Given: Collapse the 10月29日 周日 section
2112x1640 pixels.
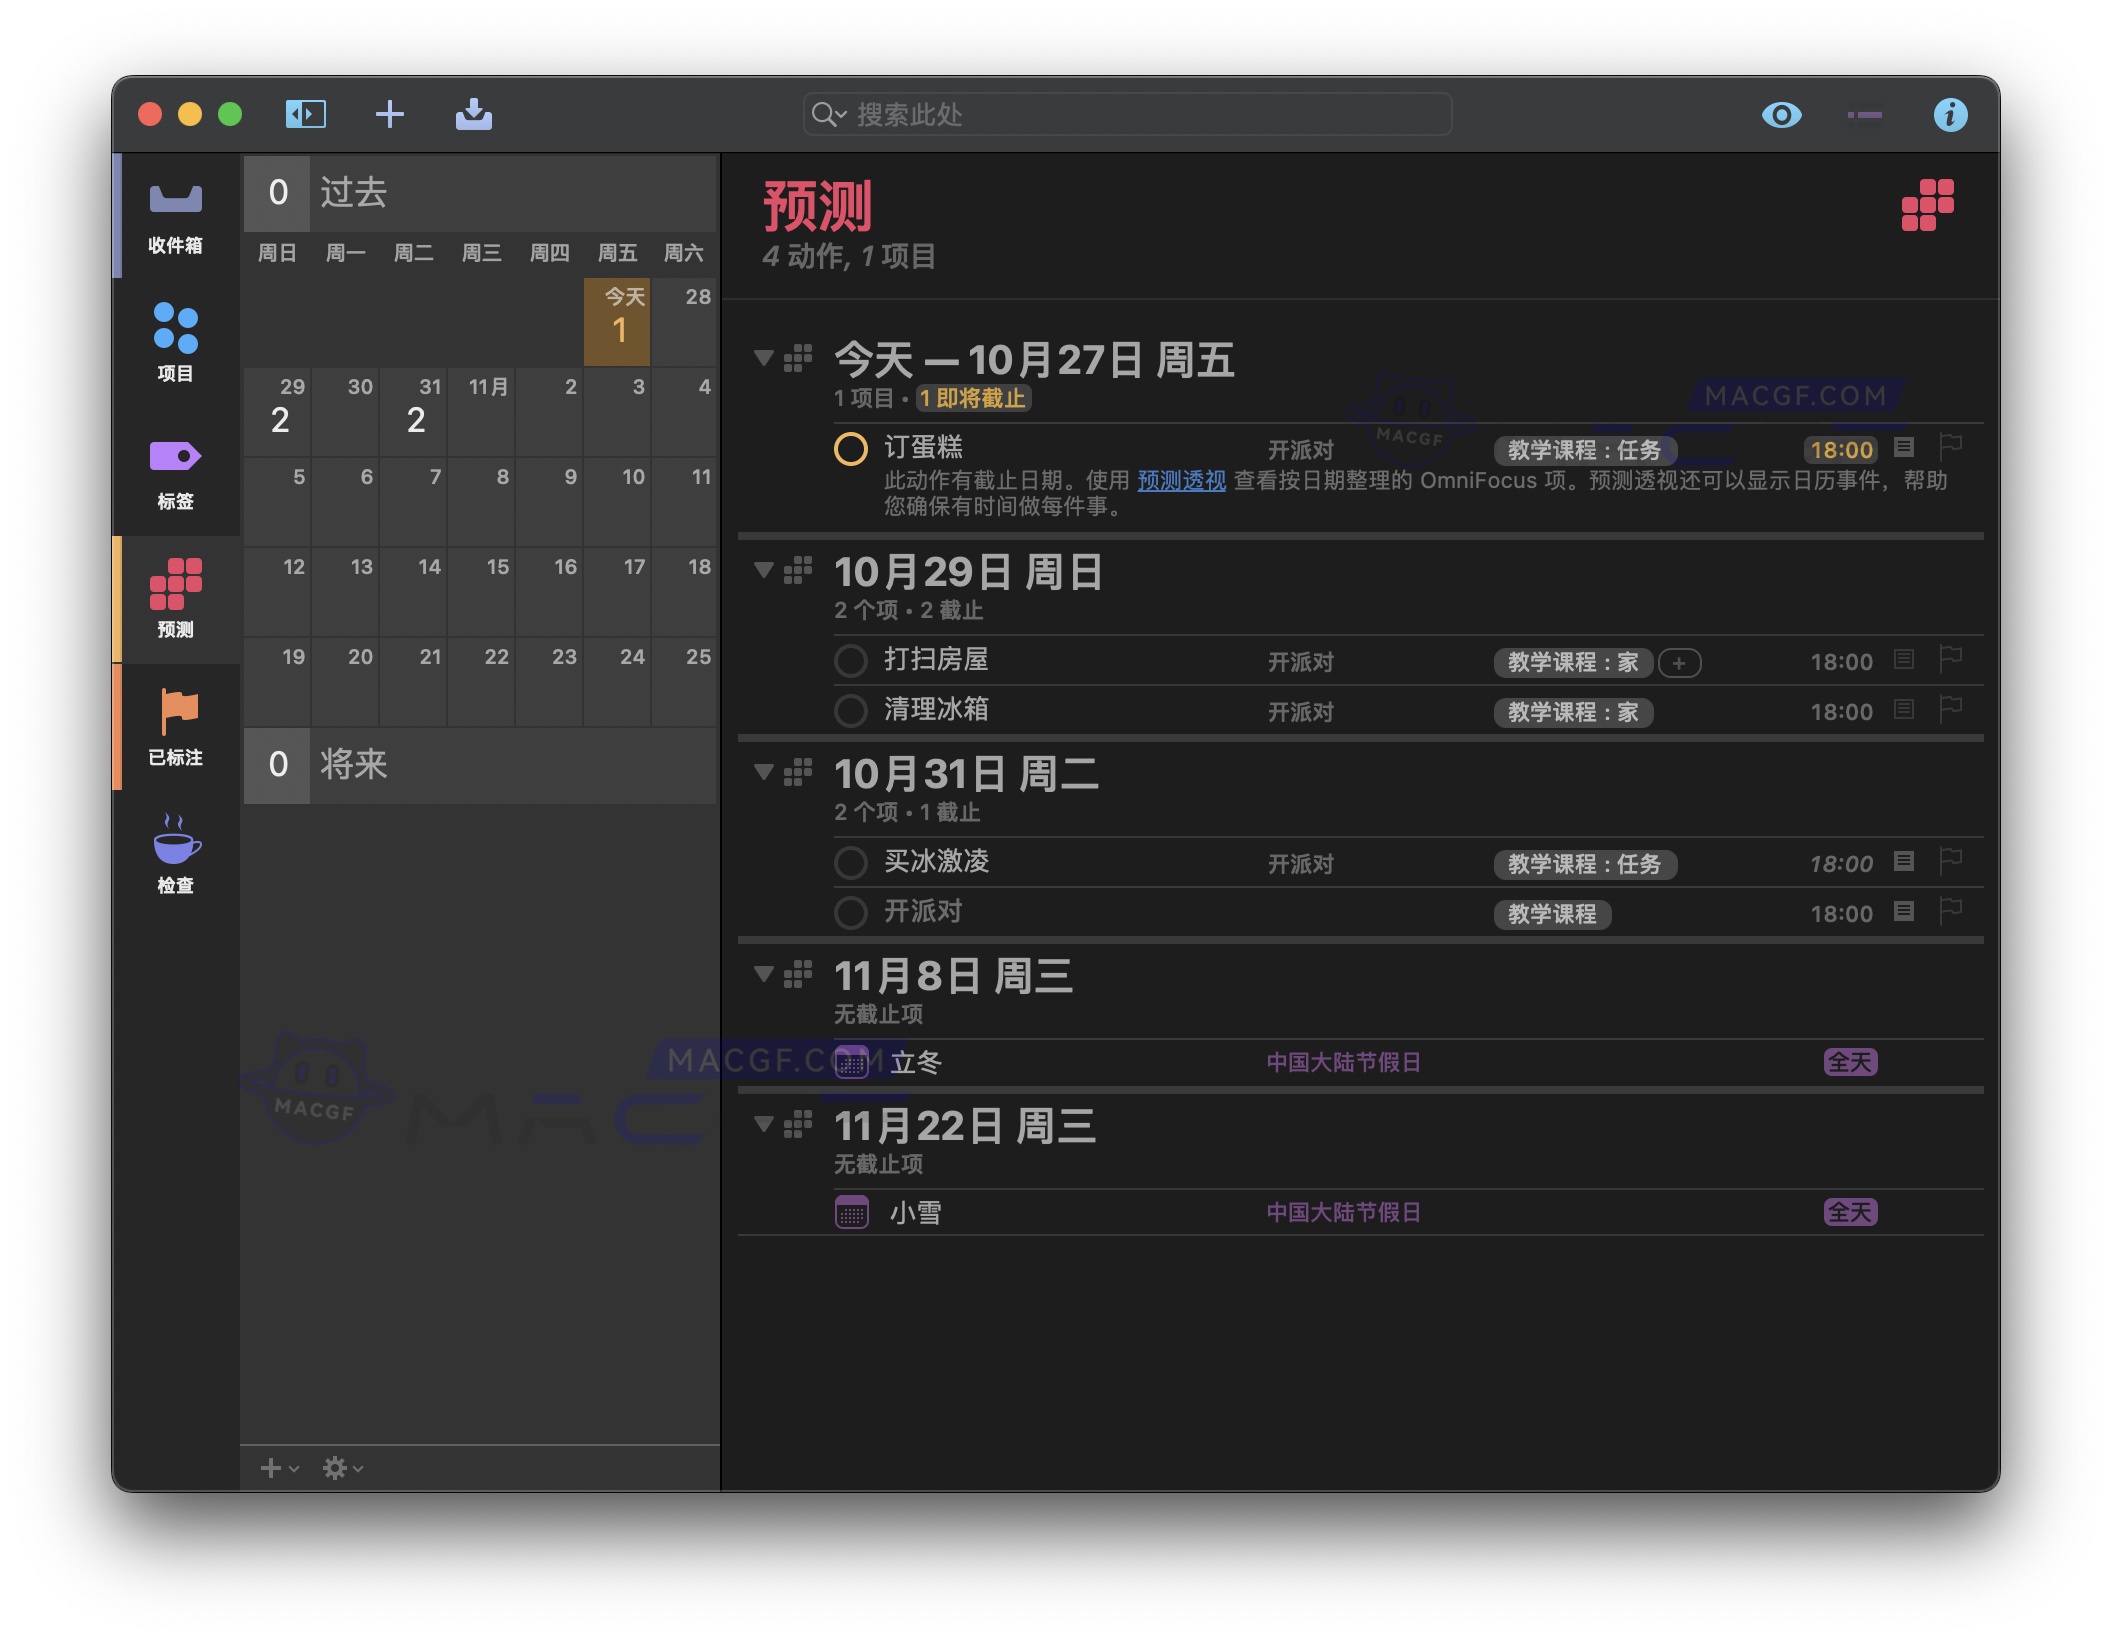Looking at the screenshot, I should (x=765, y=570).
